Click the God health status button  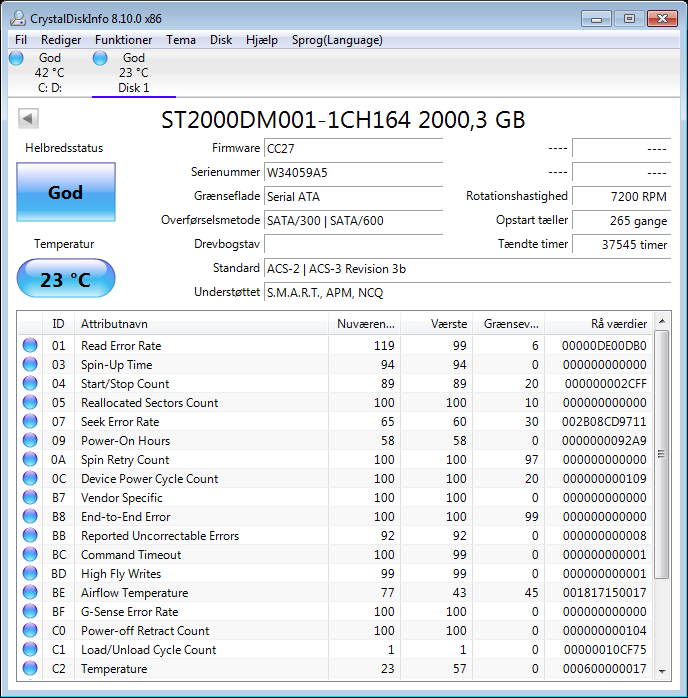coord(66,192)
